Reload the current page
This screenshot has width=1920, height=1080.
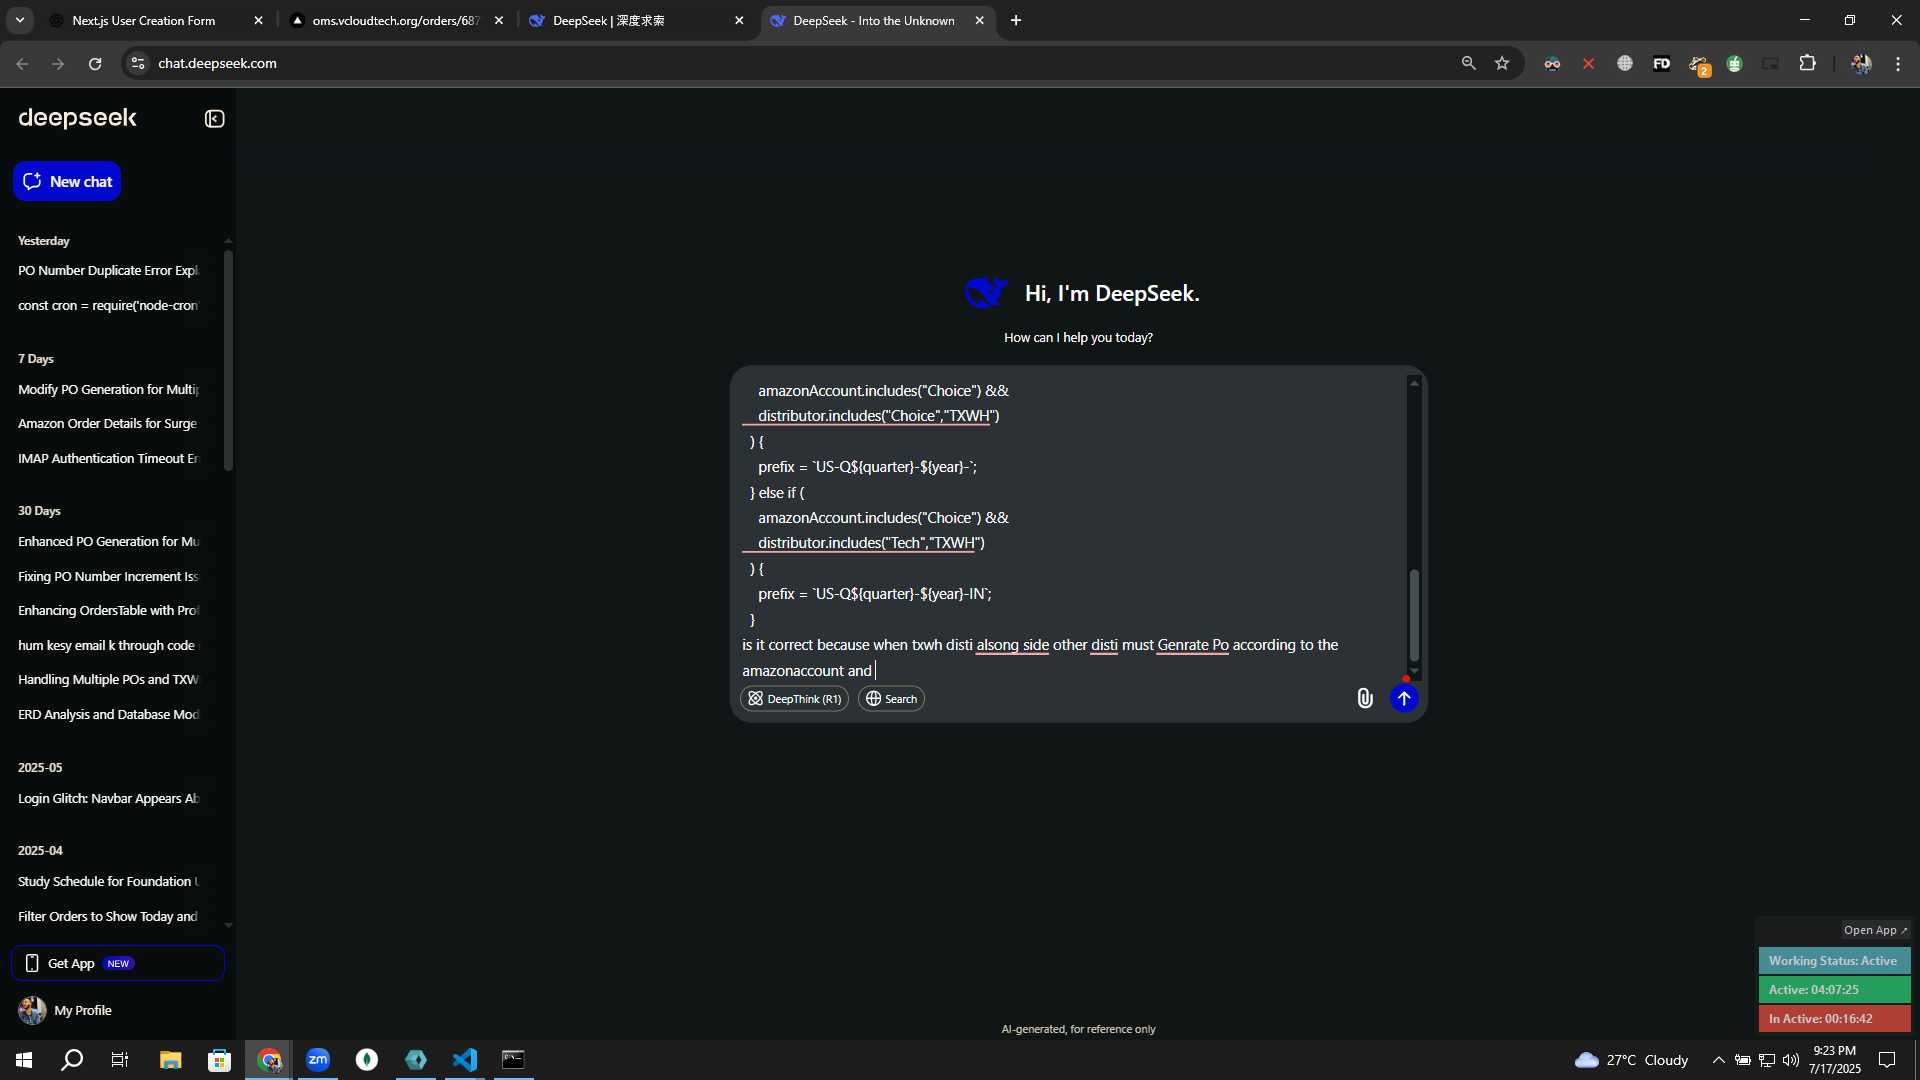tap(95, 63)
